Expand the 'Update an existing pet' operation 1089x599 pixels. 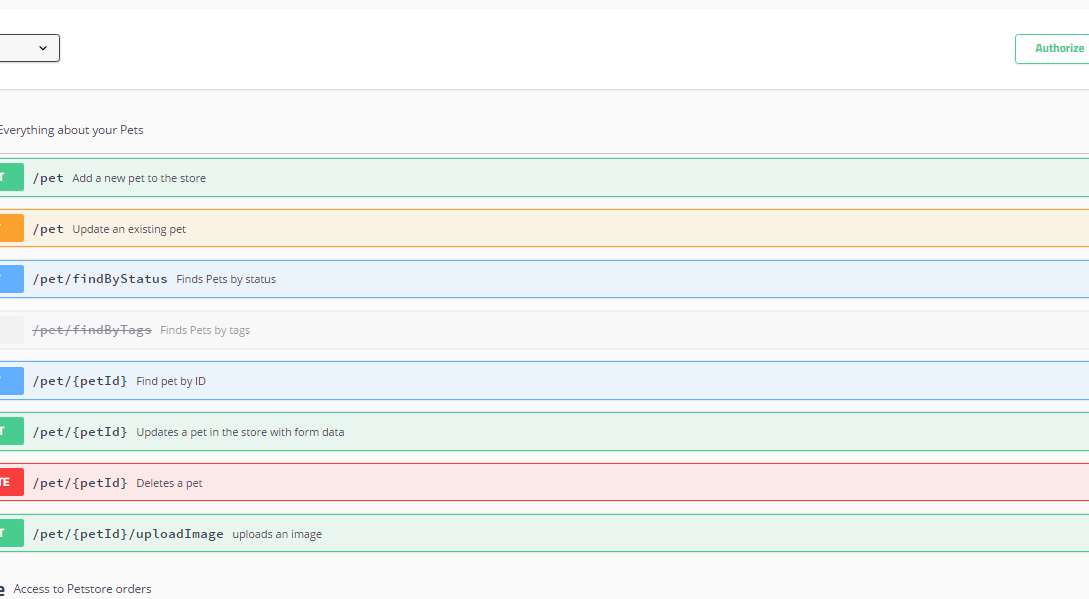[129, 229]
